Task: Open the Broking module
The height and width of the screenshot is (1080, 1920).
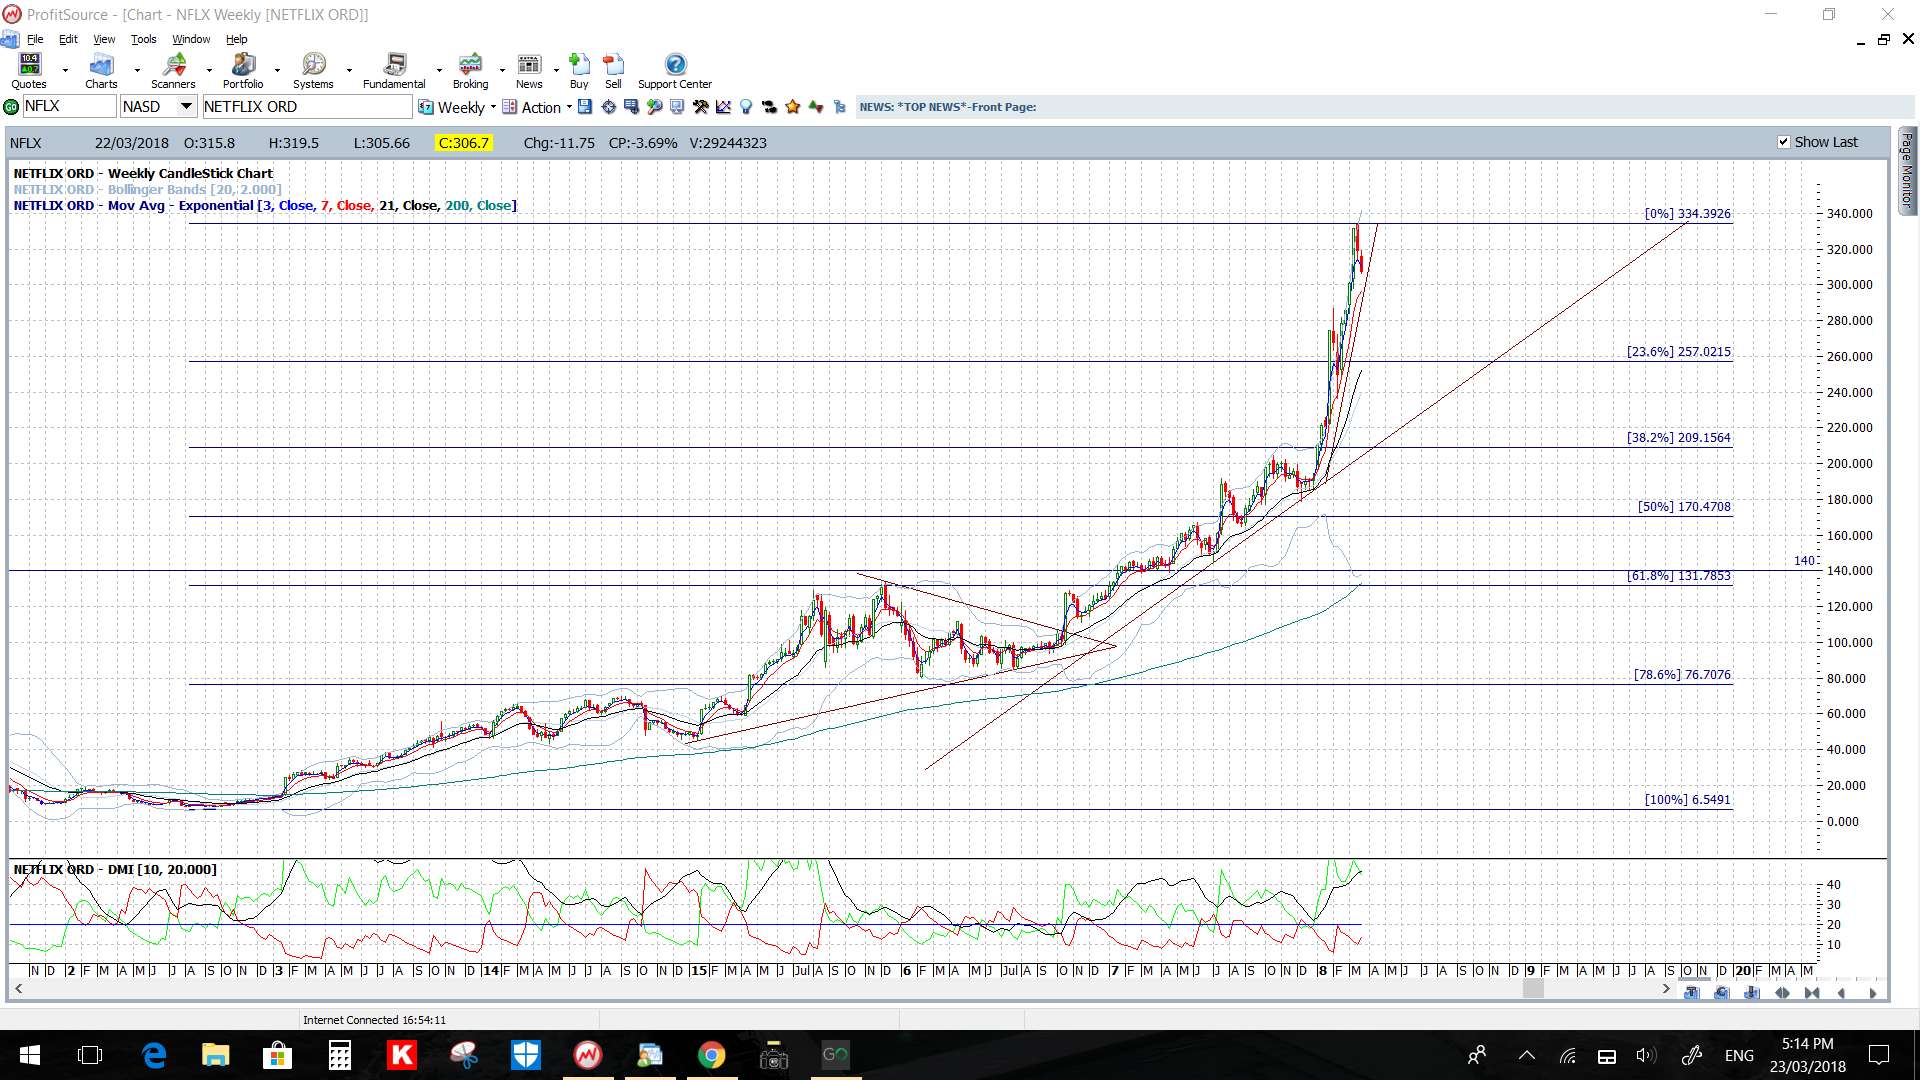Action: (x=470, y=71)
